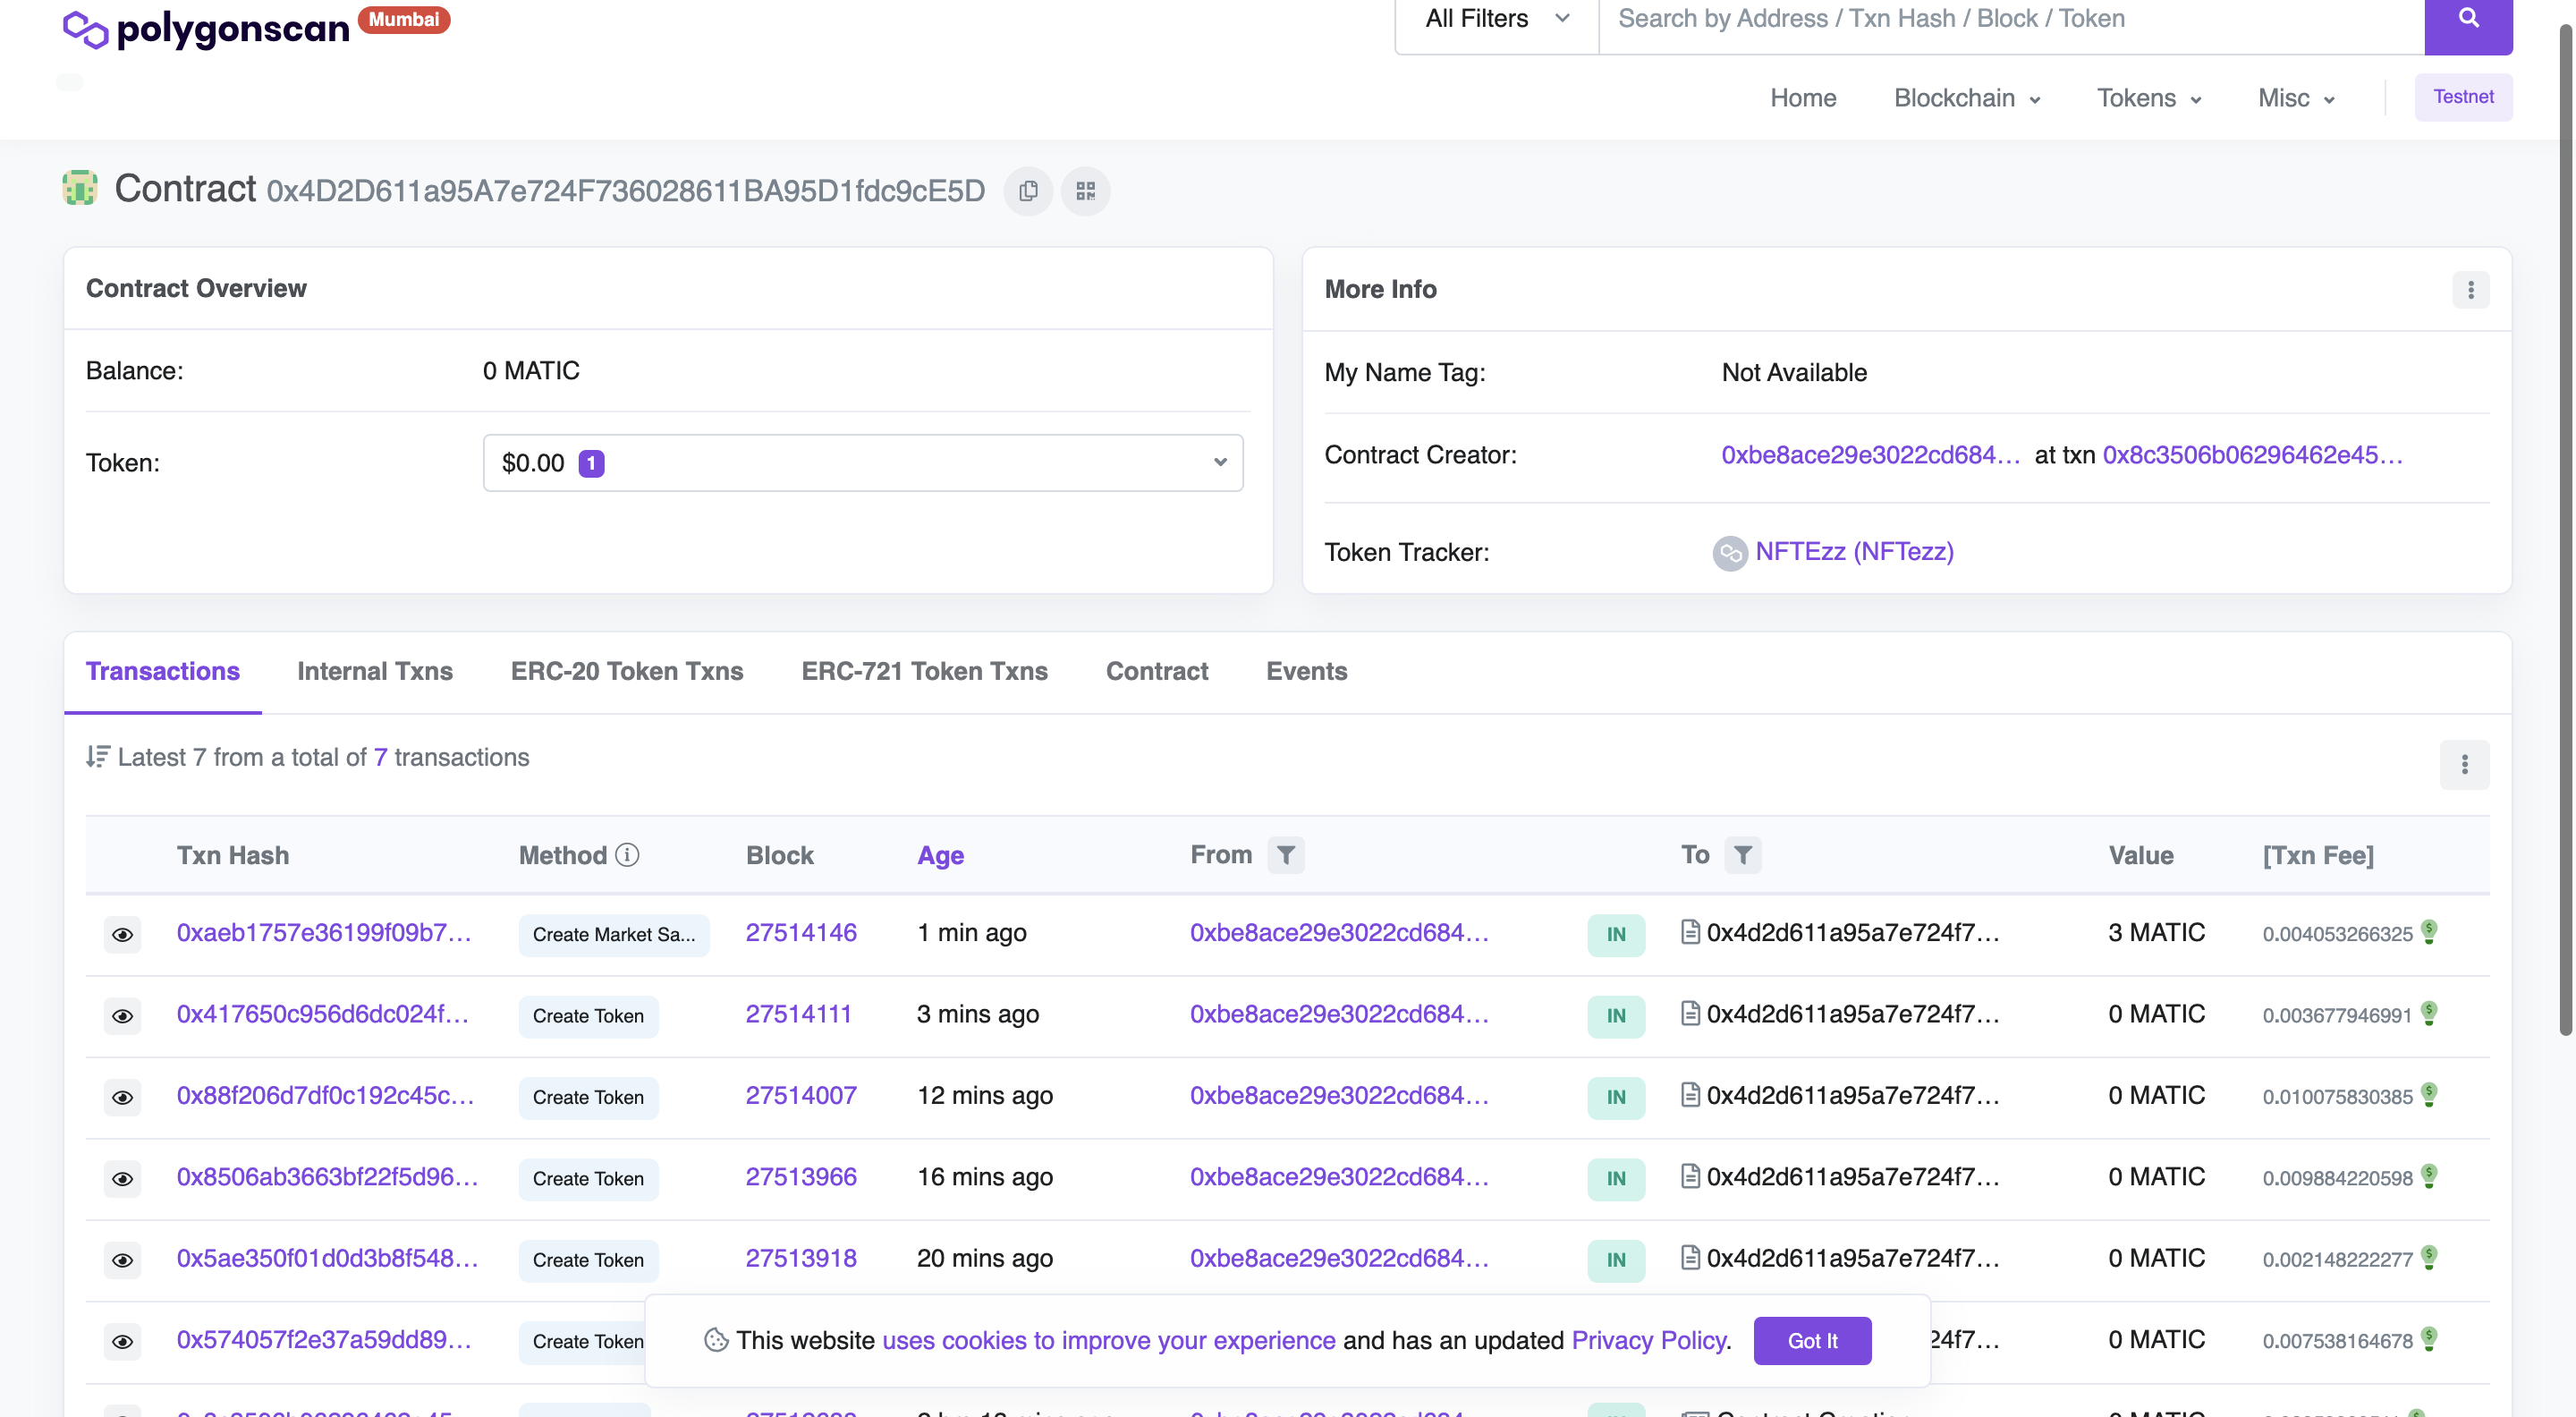This screenshot has height=1417, width=2576.
Task: Show QR code for contract address
Action: point(1085,191)
